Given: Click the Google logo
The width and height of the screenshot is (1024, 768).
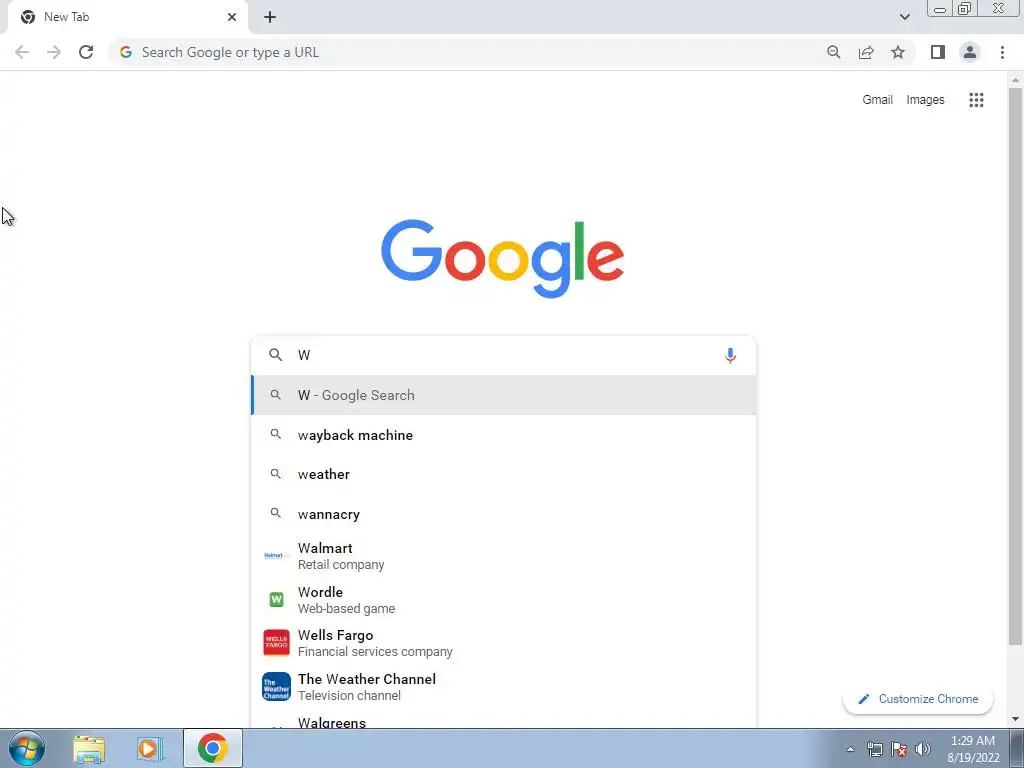Looking at the screenshot, I should (x=502, y=259).
